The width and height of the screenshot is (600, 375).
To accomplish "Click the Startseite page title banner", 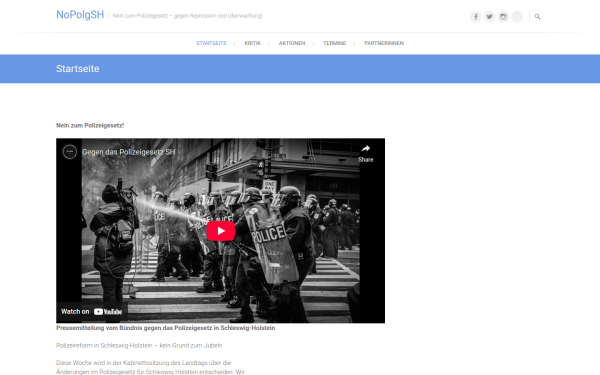I will (x=300, y=69).
